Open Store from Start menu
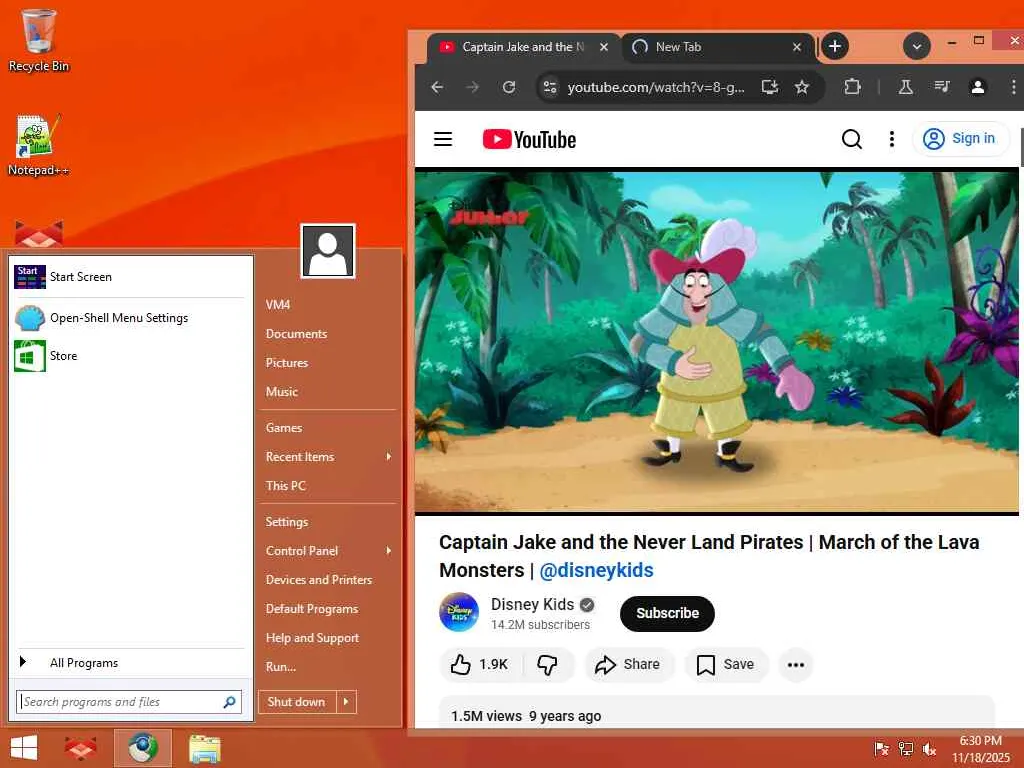Screen dimensions: 1024x768 click(x=131, y=356)
